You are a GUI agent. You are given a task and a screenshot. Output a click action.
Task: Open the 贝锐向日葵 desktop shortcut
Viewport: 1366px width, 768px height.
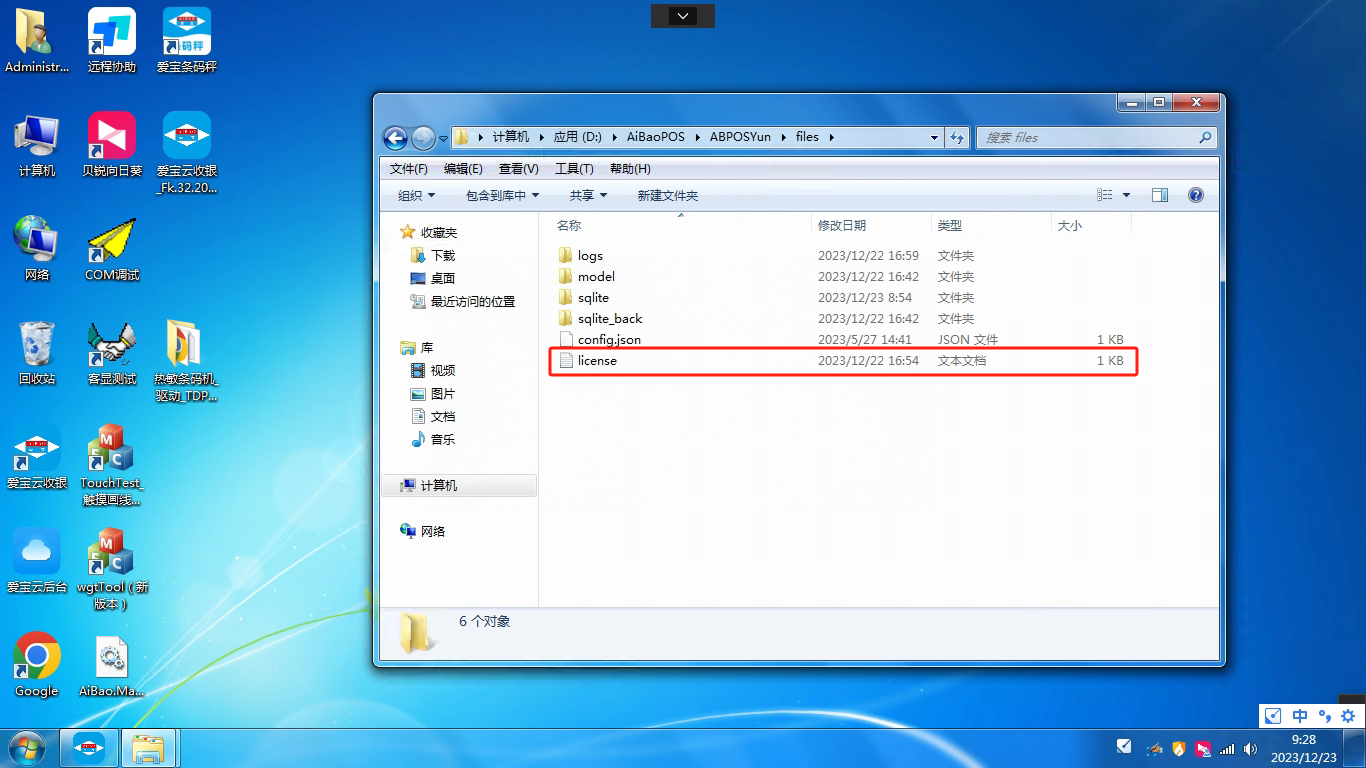click(x=111, y=144)
